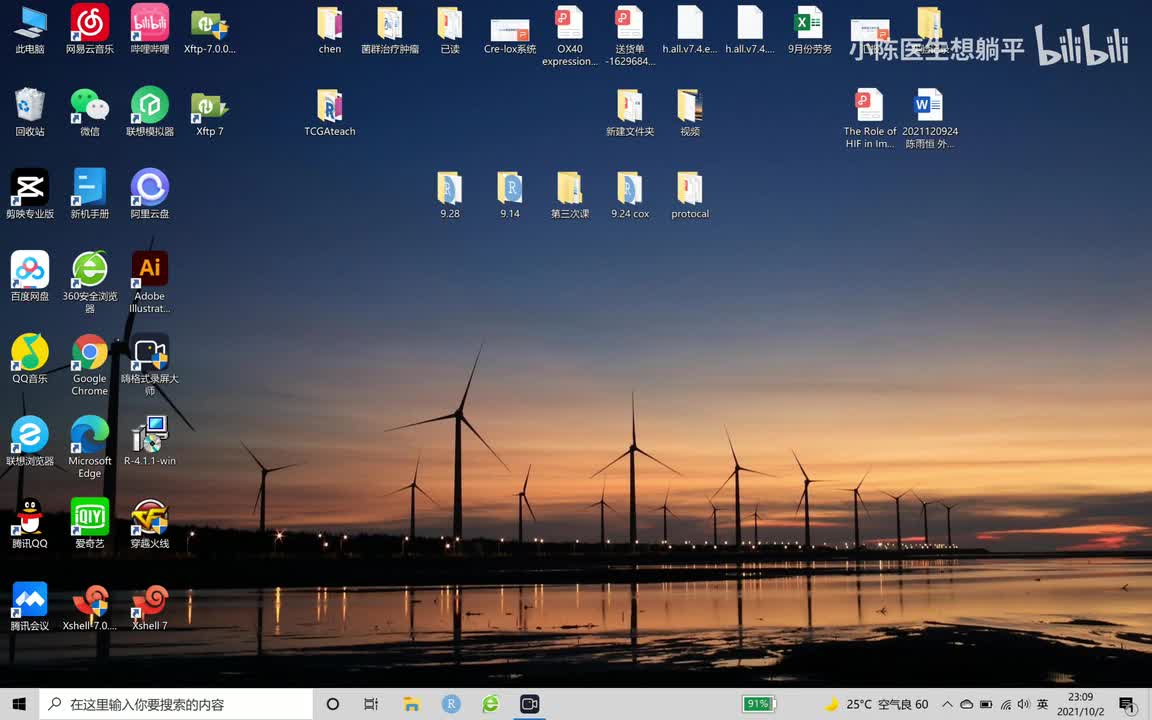Open the 网易云音乐 music app icon
The image size is (1152, 720).
pyautogui.click(x=89, y=24)
